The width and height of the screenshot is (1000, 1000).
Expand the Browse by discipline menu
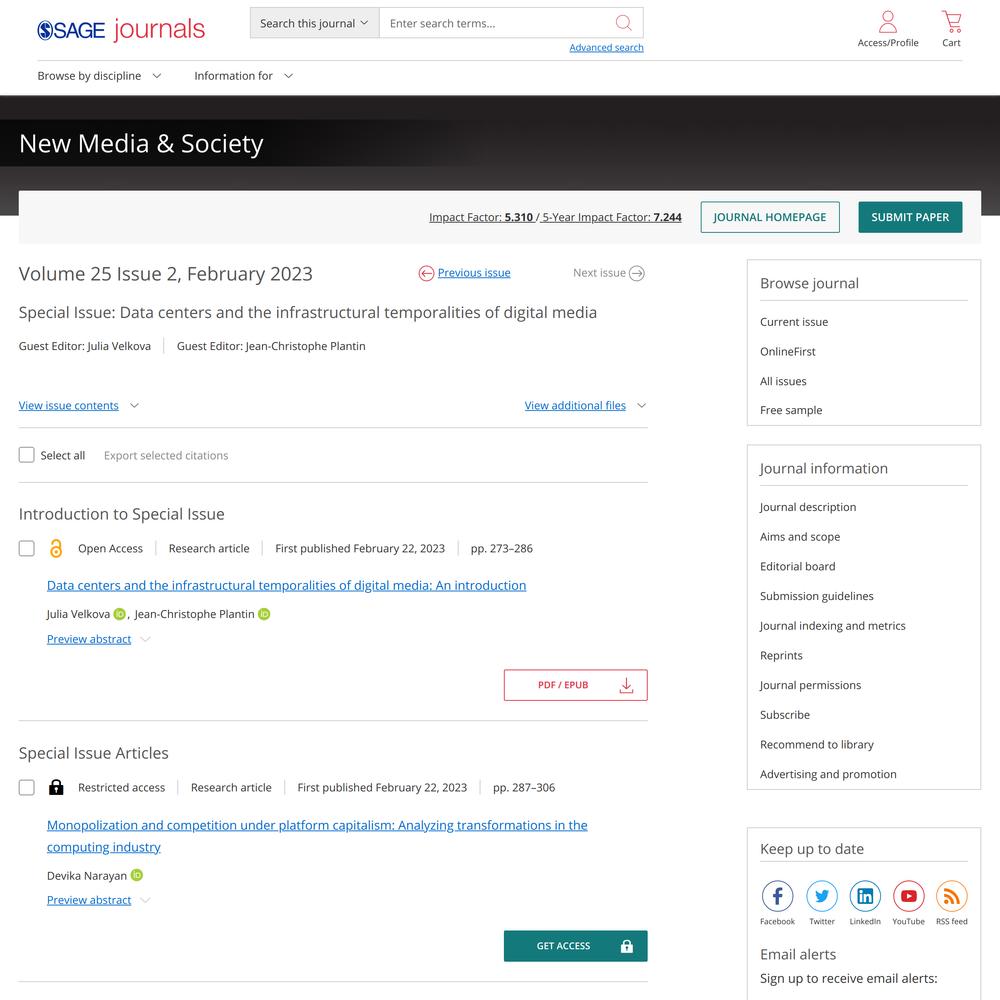point(99,76)
